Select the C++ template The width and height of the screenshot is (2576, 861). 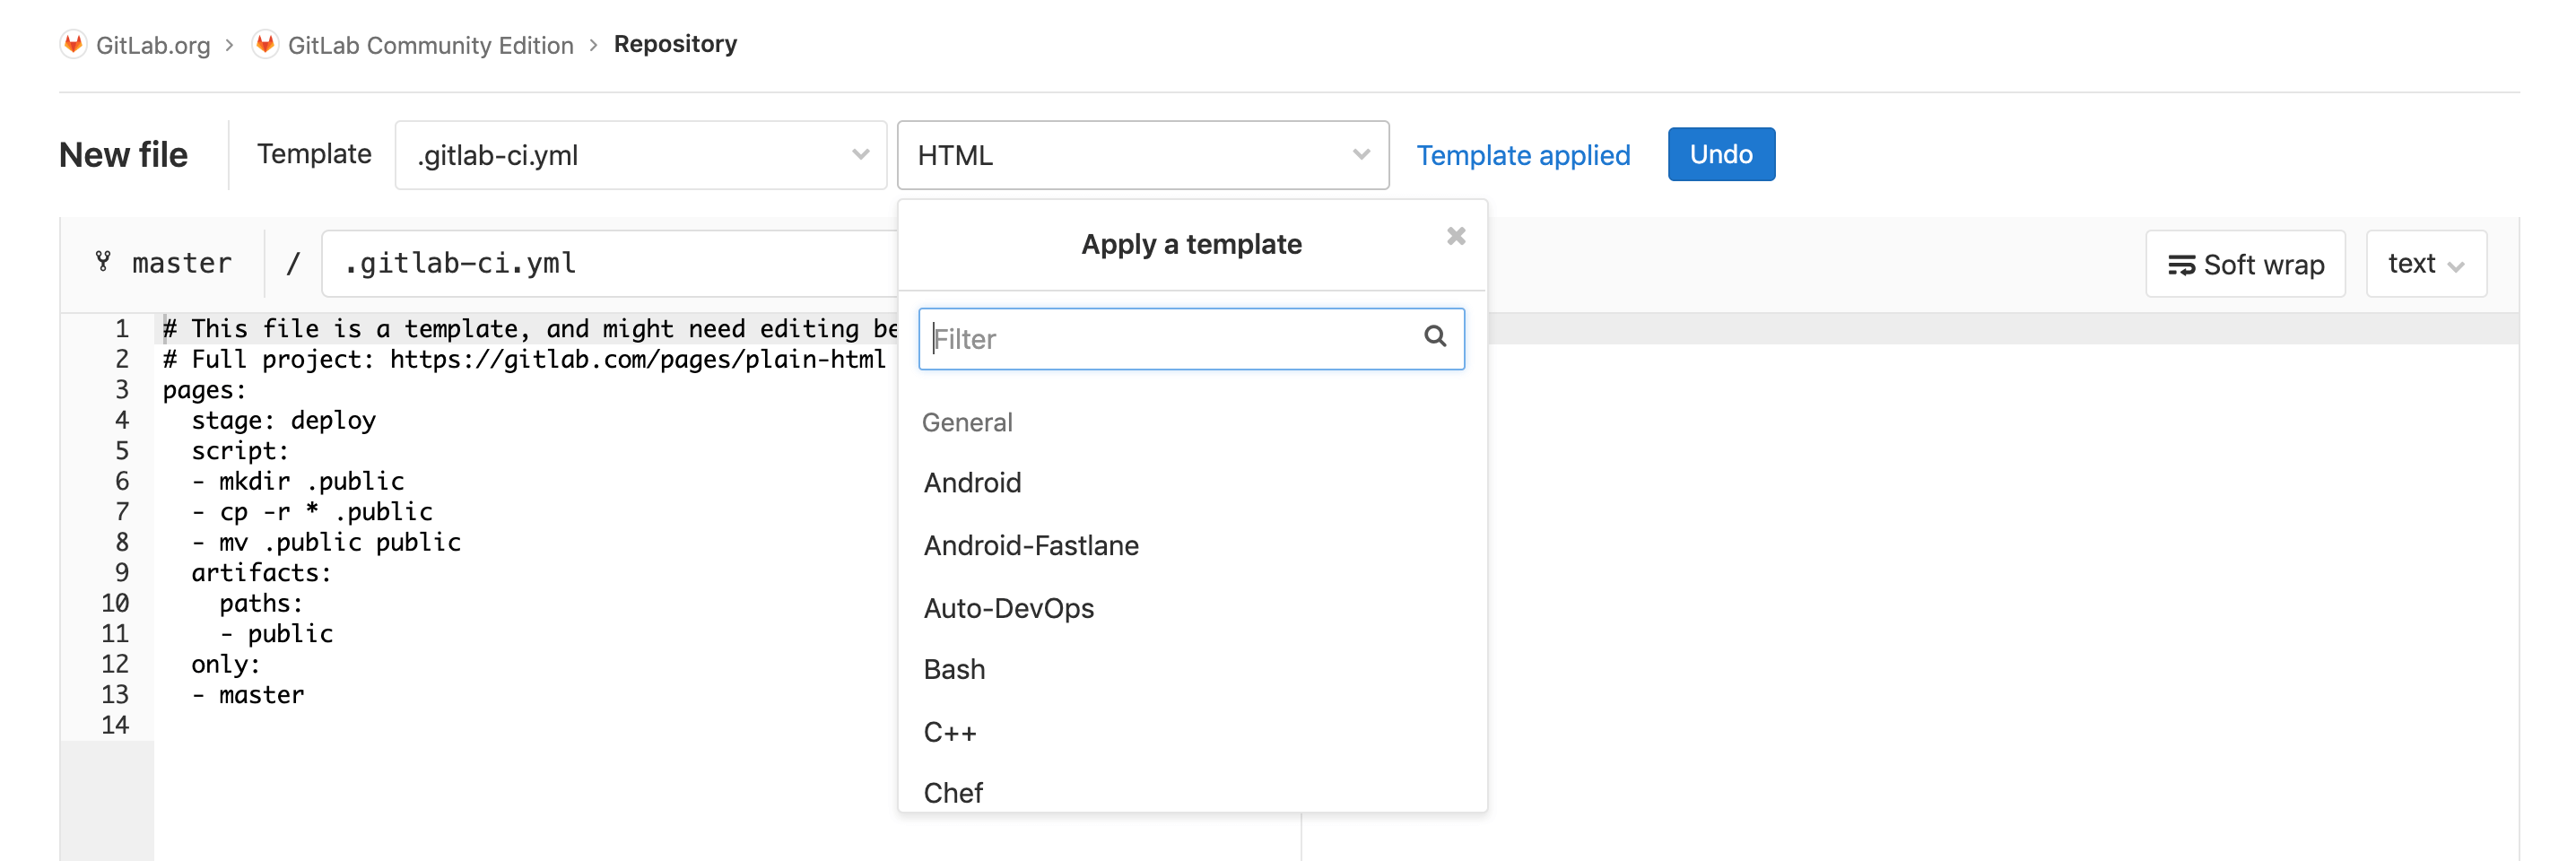coord(950,731)
